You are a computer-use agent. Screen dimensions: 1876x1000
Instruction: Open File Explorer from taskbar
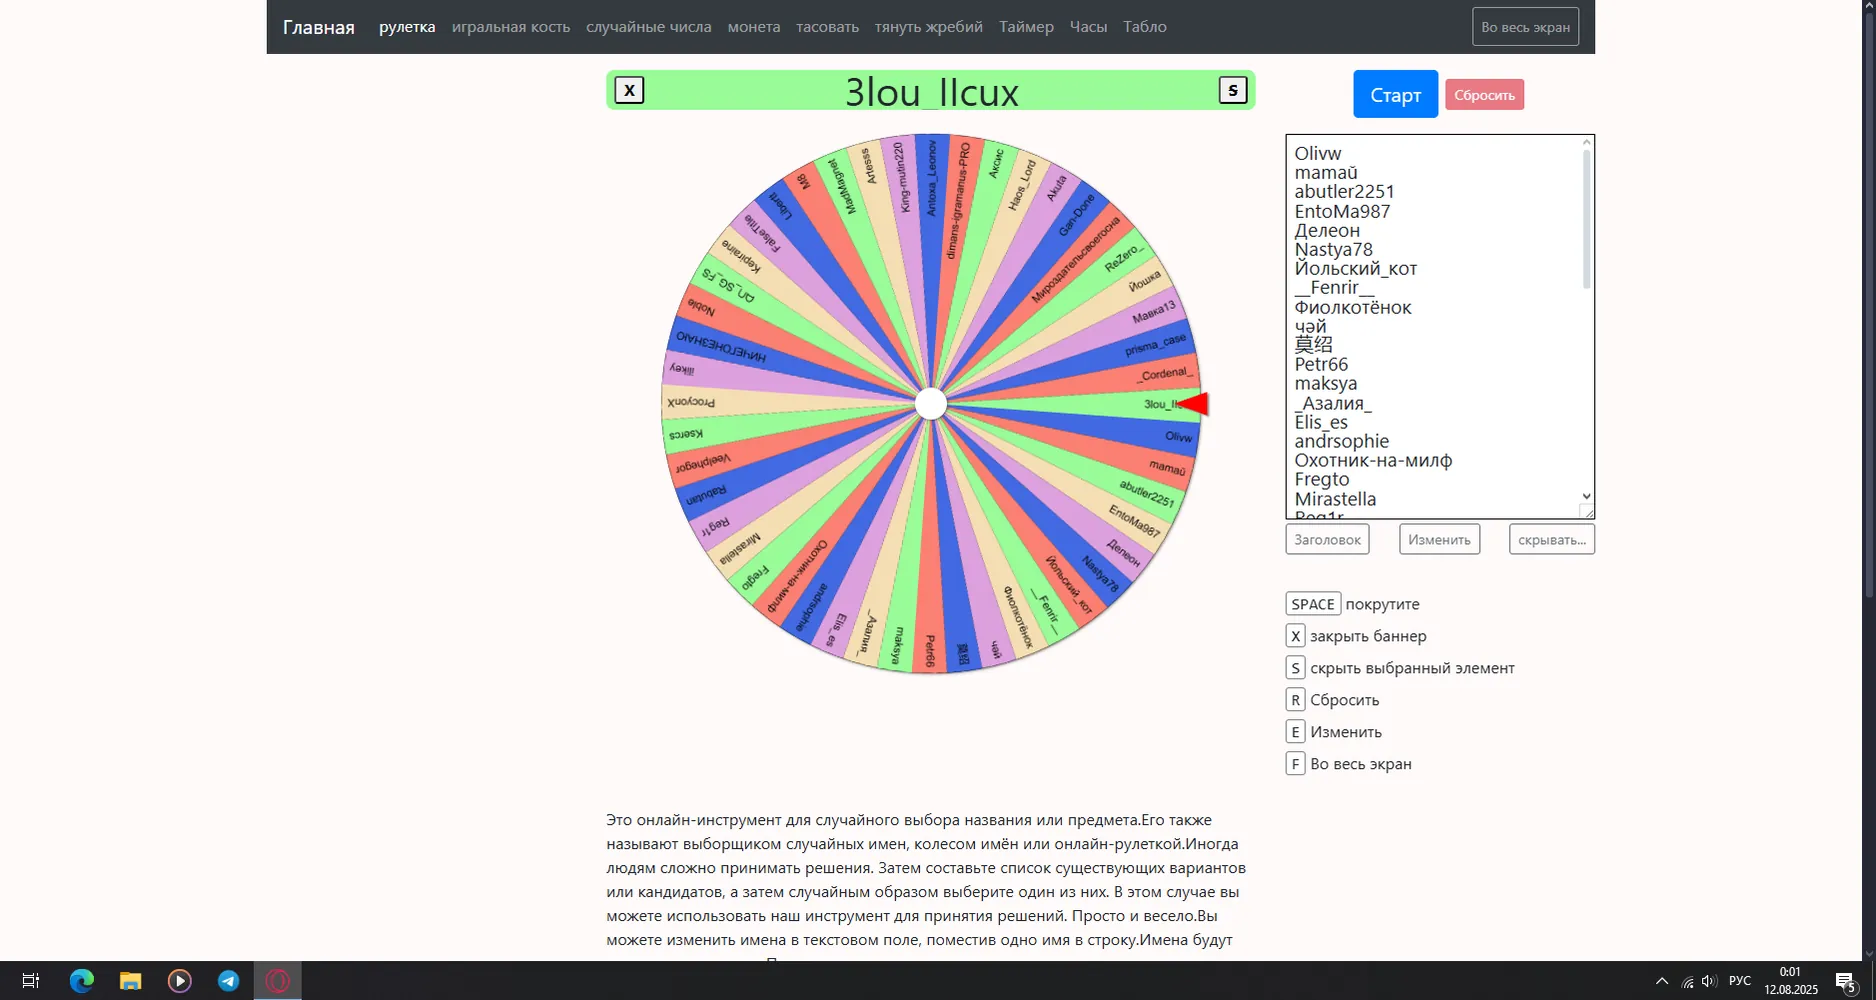click(x=130, y=981)
